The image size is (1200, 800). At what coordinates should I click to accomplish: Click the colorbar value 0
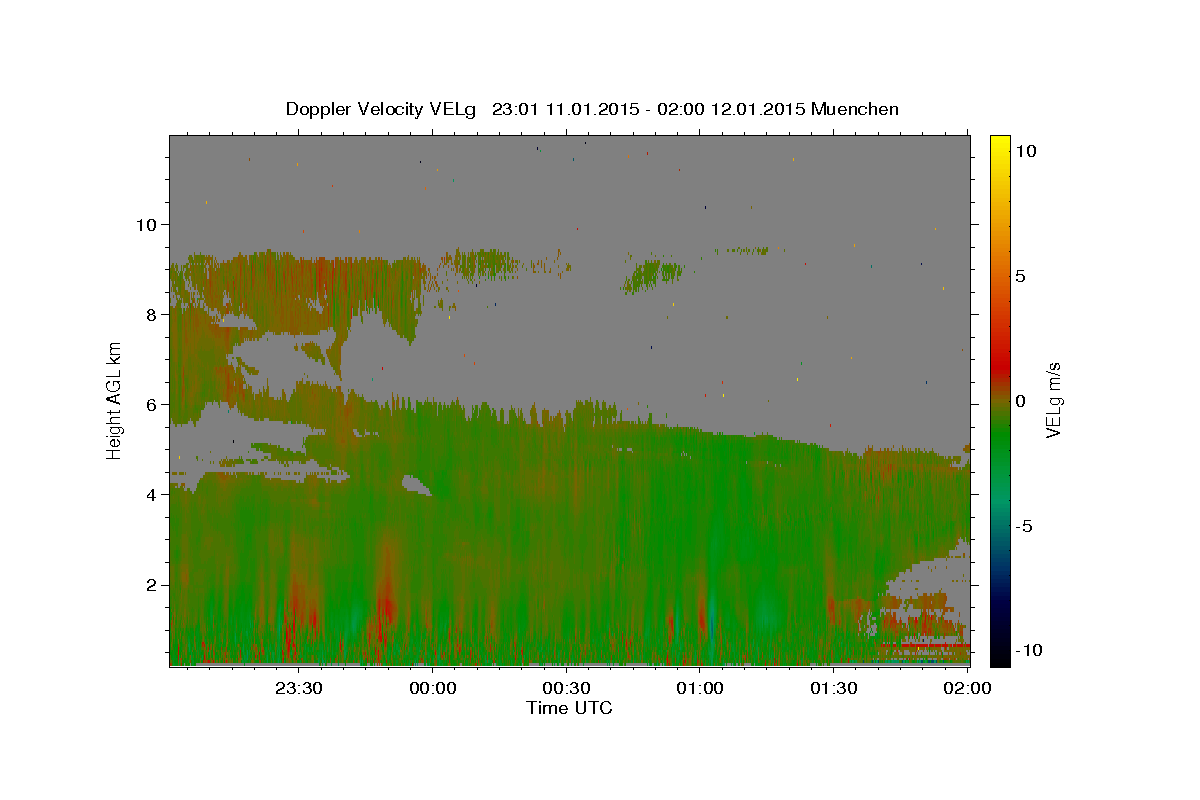[1020, 400]
